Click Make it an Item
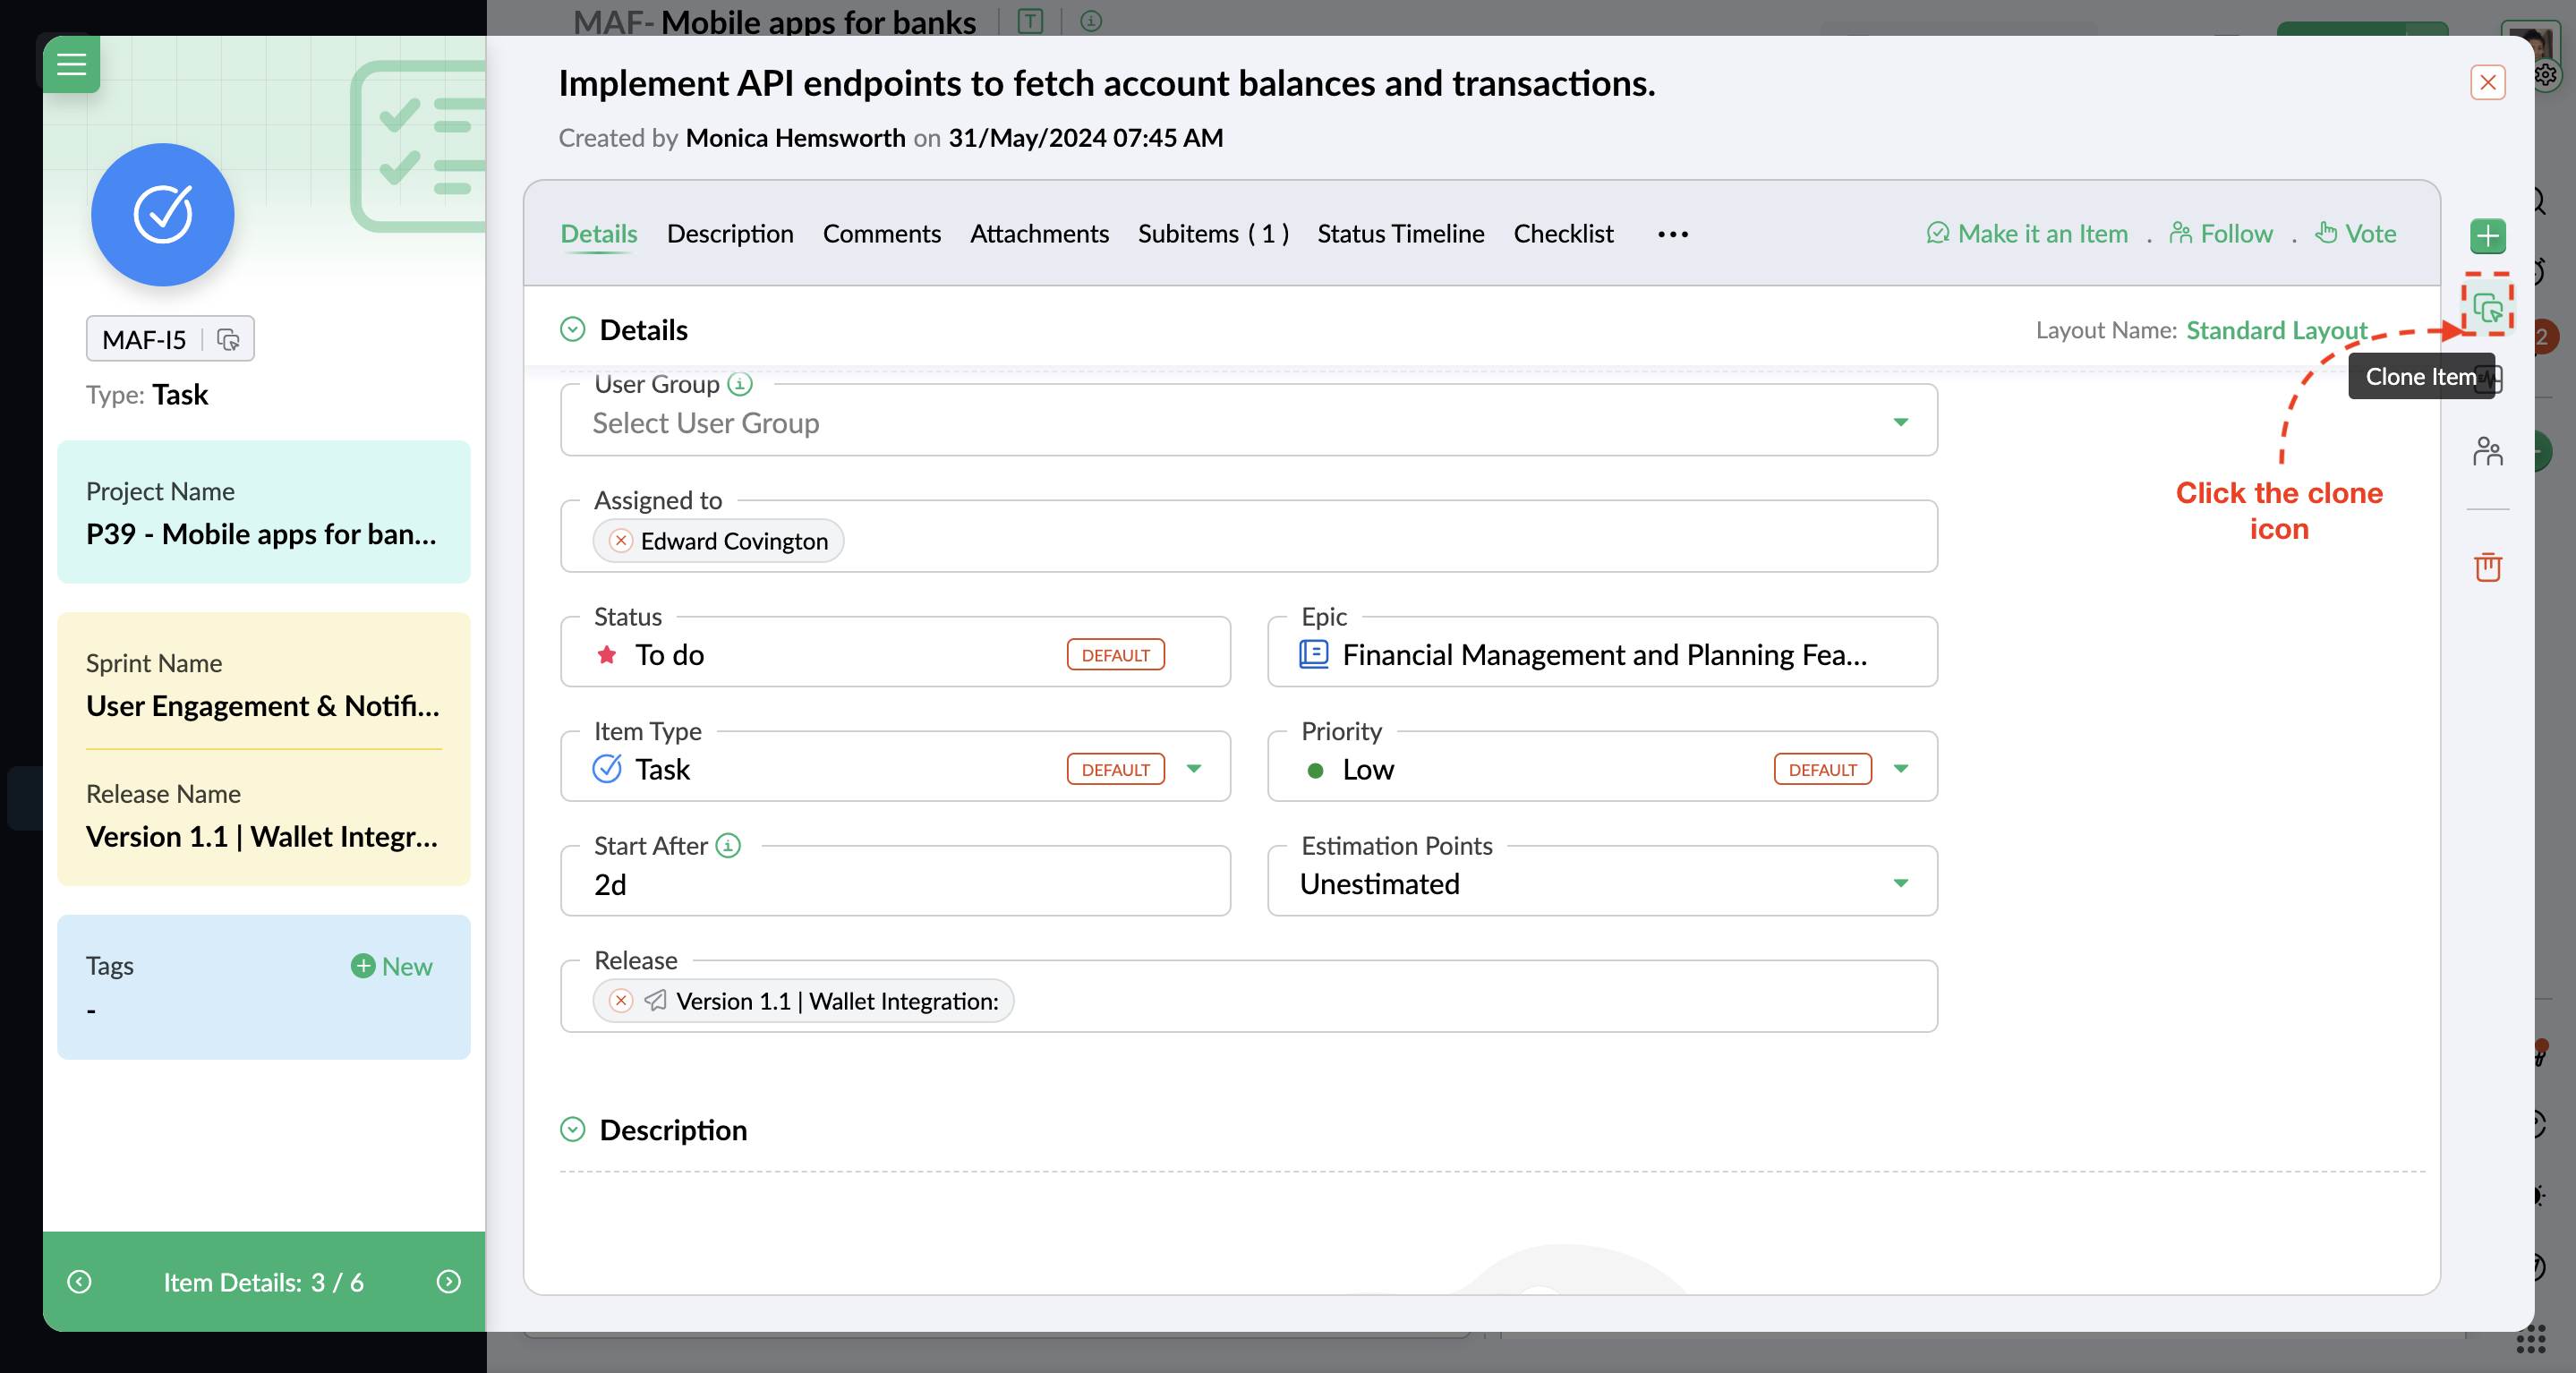This screenshot has height=1373, width=2576. coord(2027,234)
